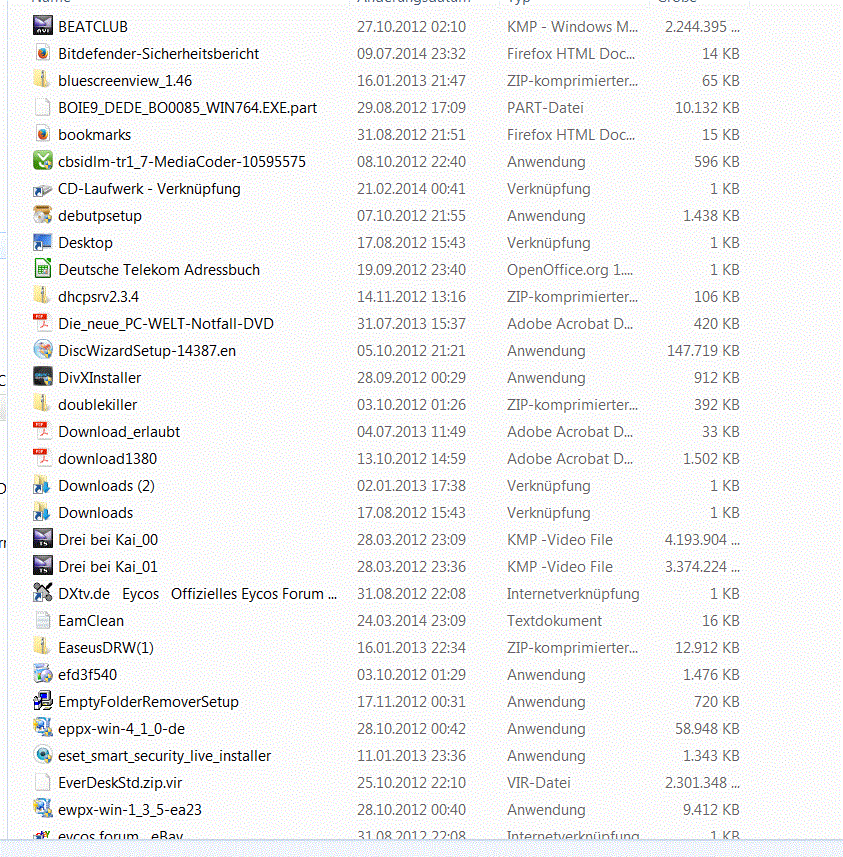The image size is (843, 857).
Task: Select the Bitdefender-Sicherheitsbericht Firefox icon
Action: (43, 53)
